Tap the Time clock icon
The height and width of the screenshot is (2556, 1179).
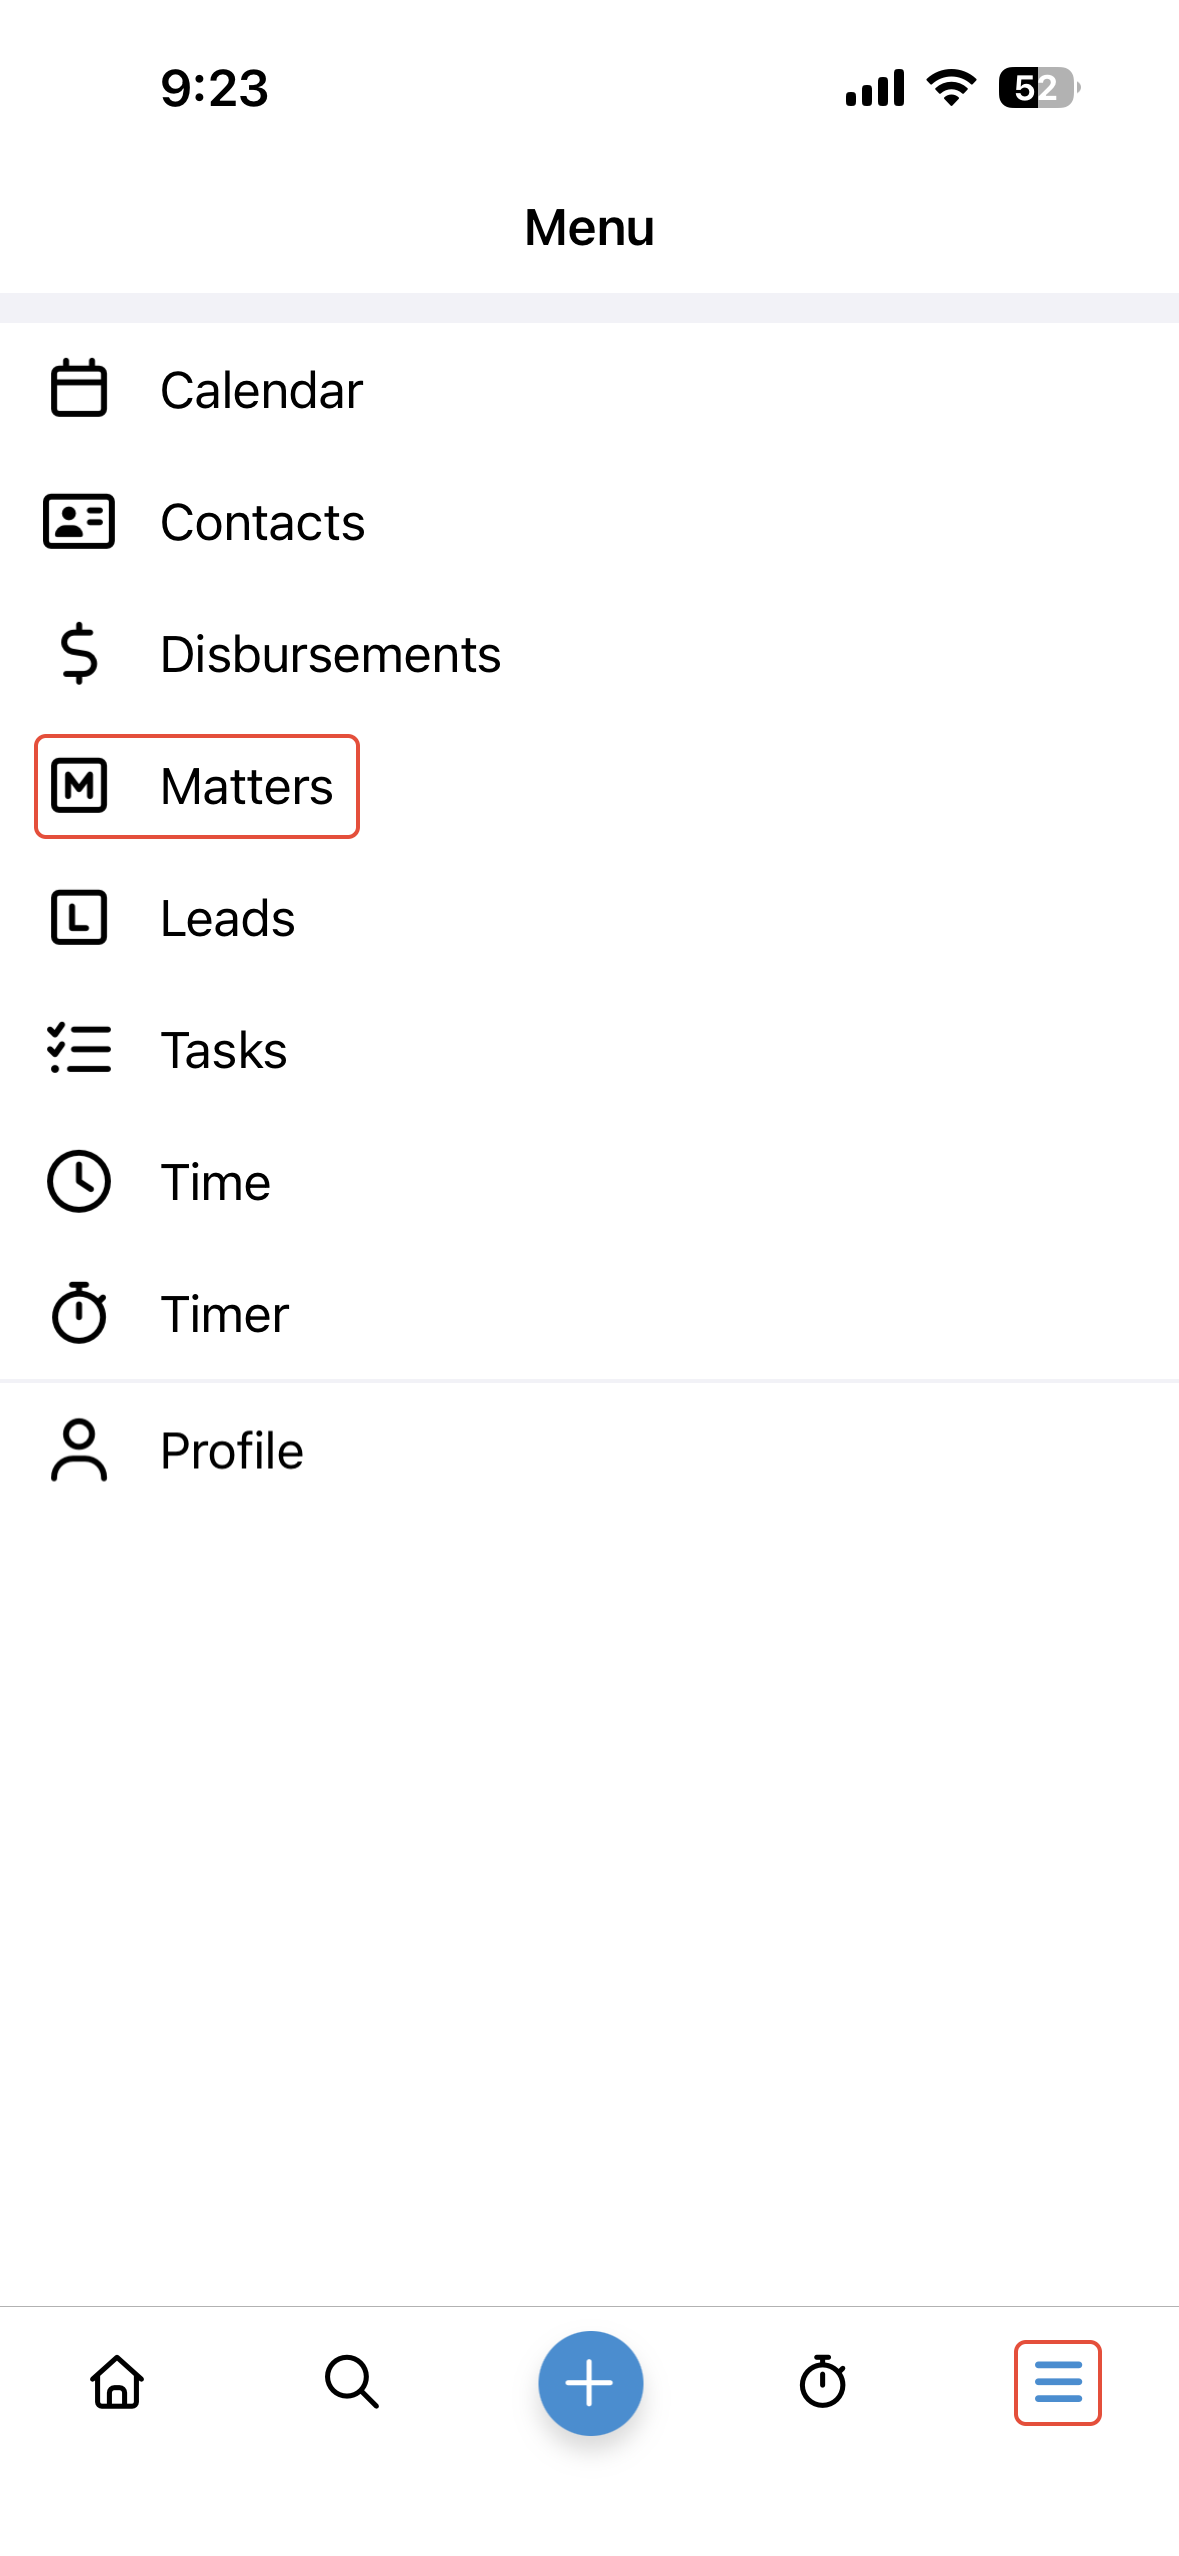[79, 1182]
